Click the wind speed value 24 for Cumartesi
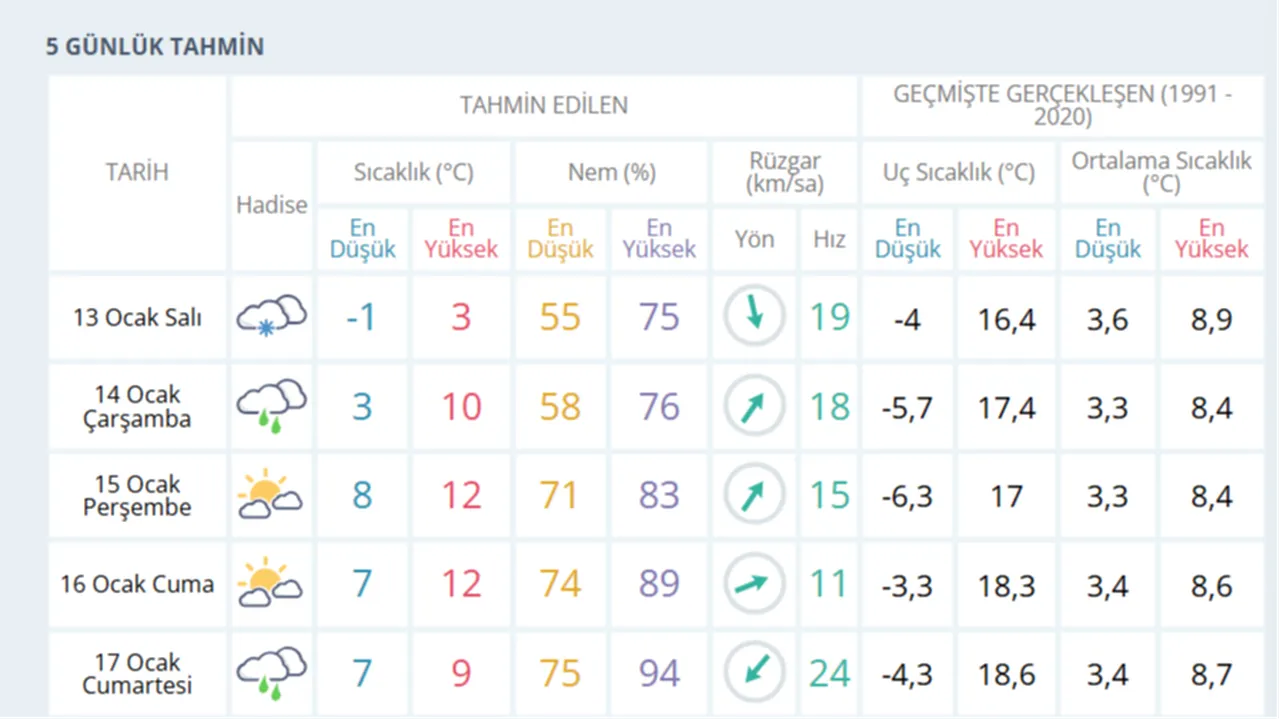Screen dimensions: 1280x720 (x=829, y=673)
